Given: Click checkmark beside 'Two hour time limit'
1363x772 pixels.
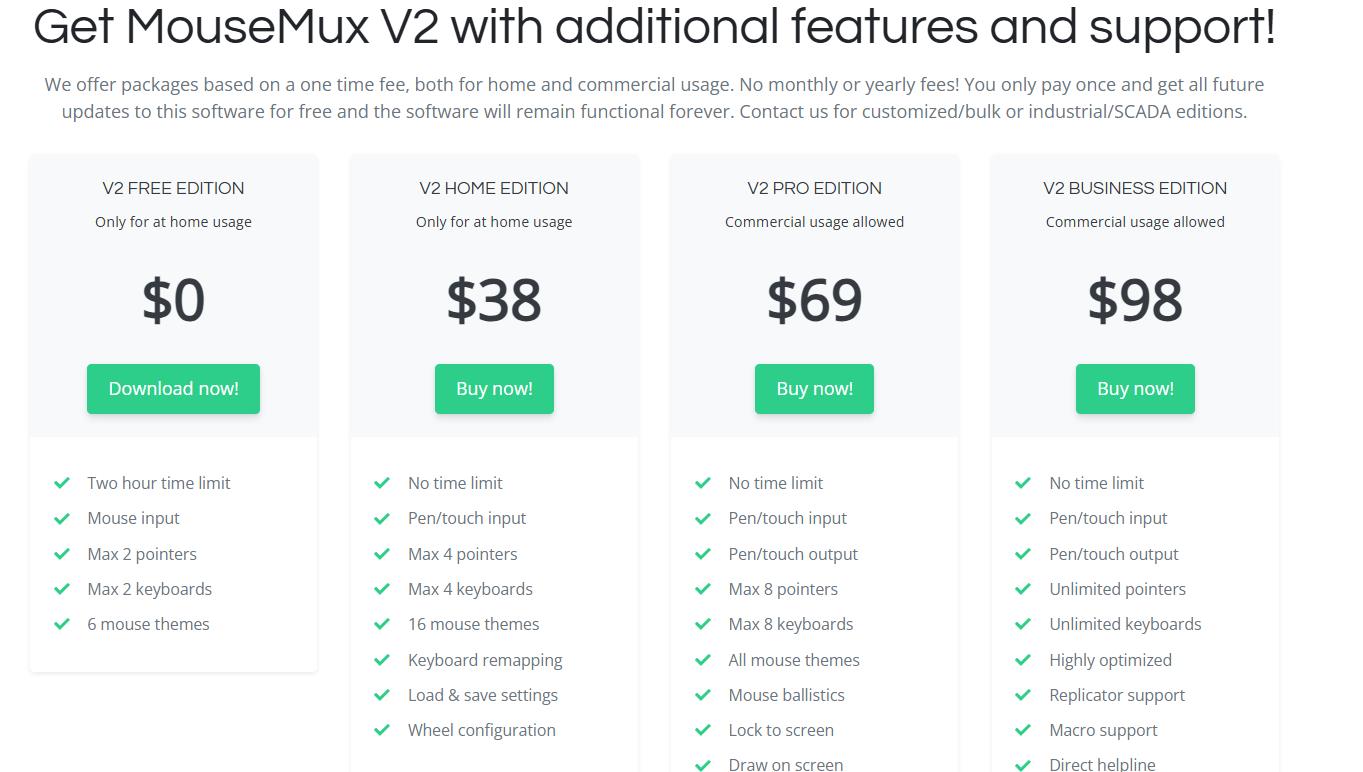Looking at the screenshot, I should pyautogui.click(x=61, y=483).
